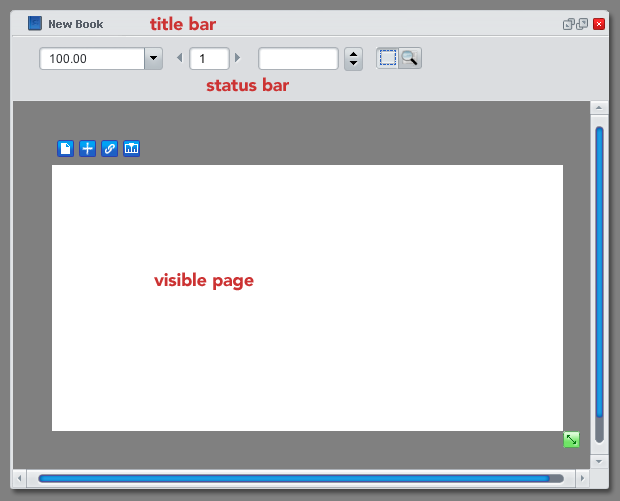The image size is (620, 501).
Task: Click the New Book window icon
Action: point(35,23)
